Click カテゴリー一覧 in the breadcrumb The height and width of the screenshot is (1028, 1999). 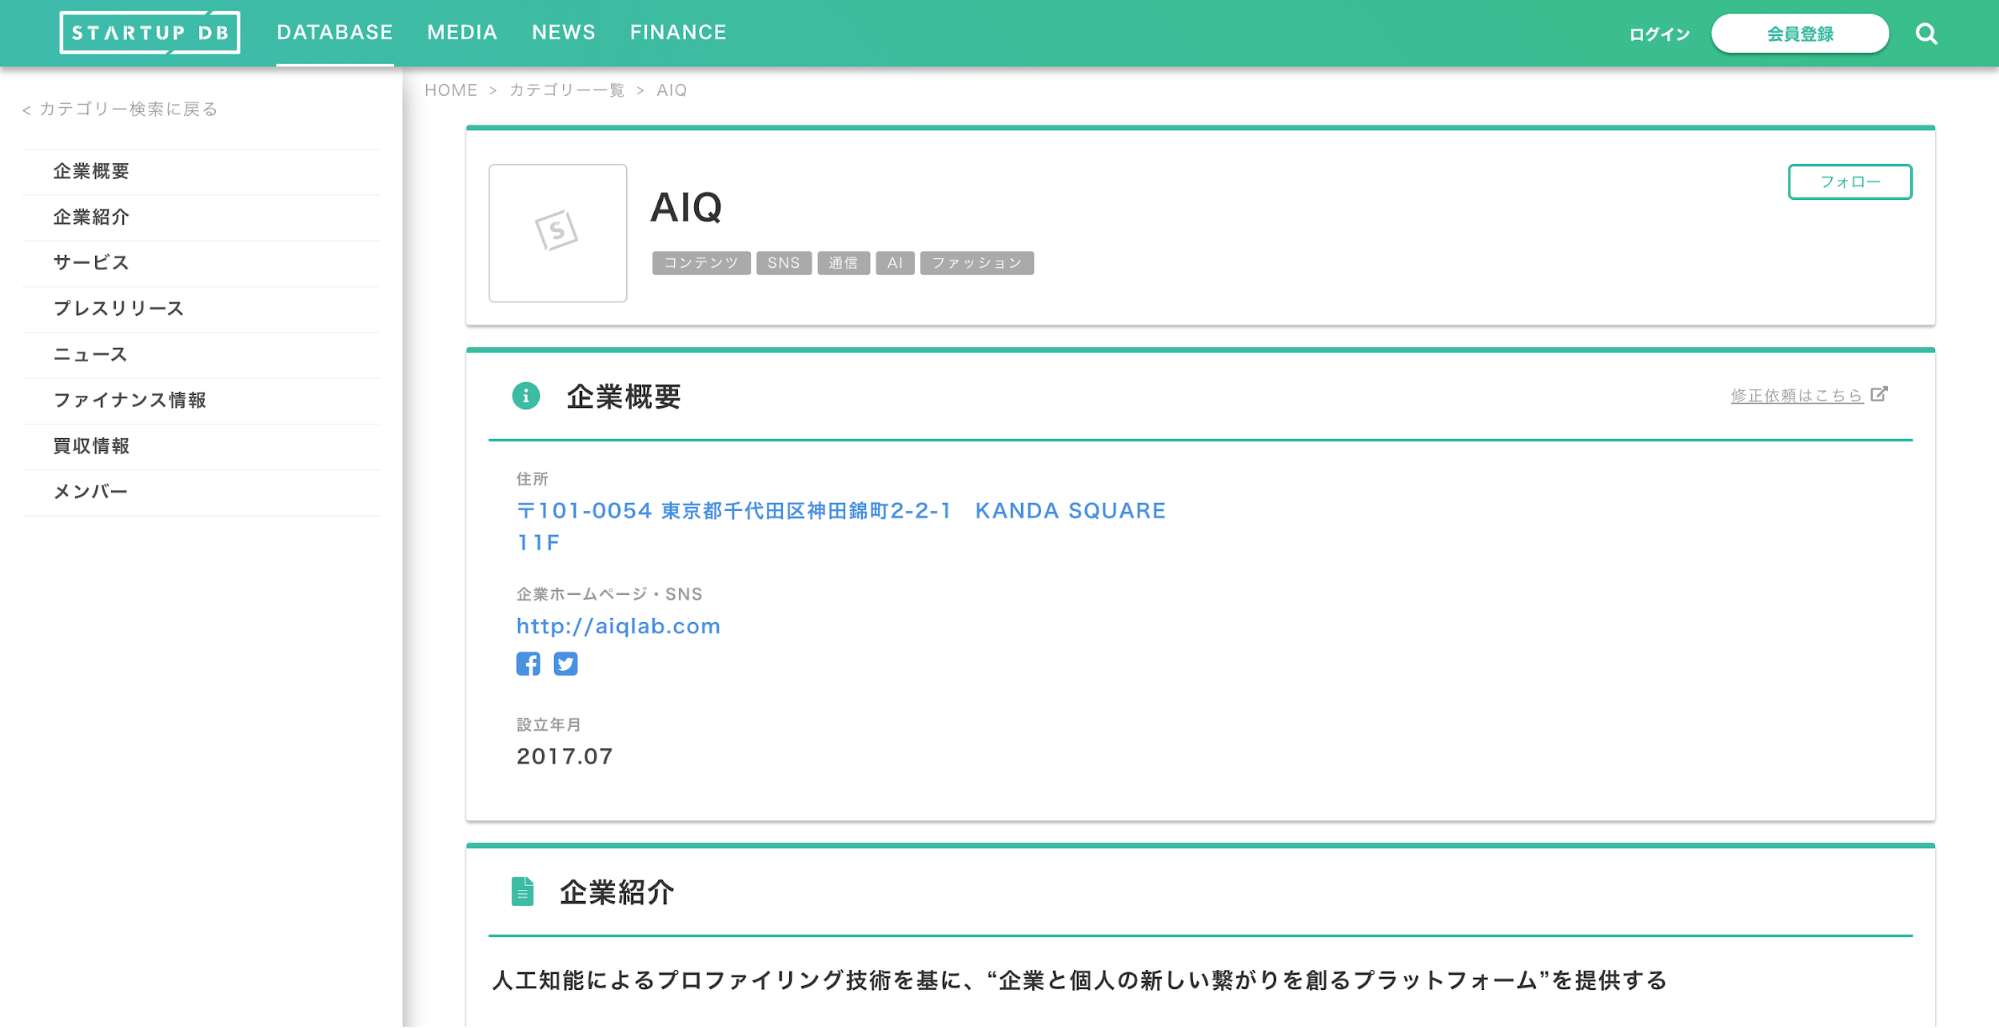pos(567,90)
